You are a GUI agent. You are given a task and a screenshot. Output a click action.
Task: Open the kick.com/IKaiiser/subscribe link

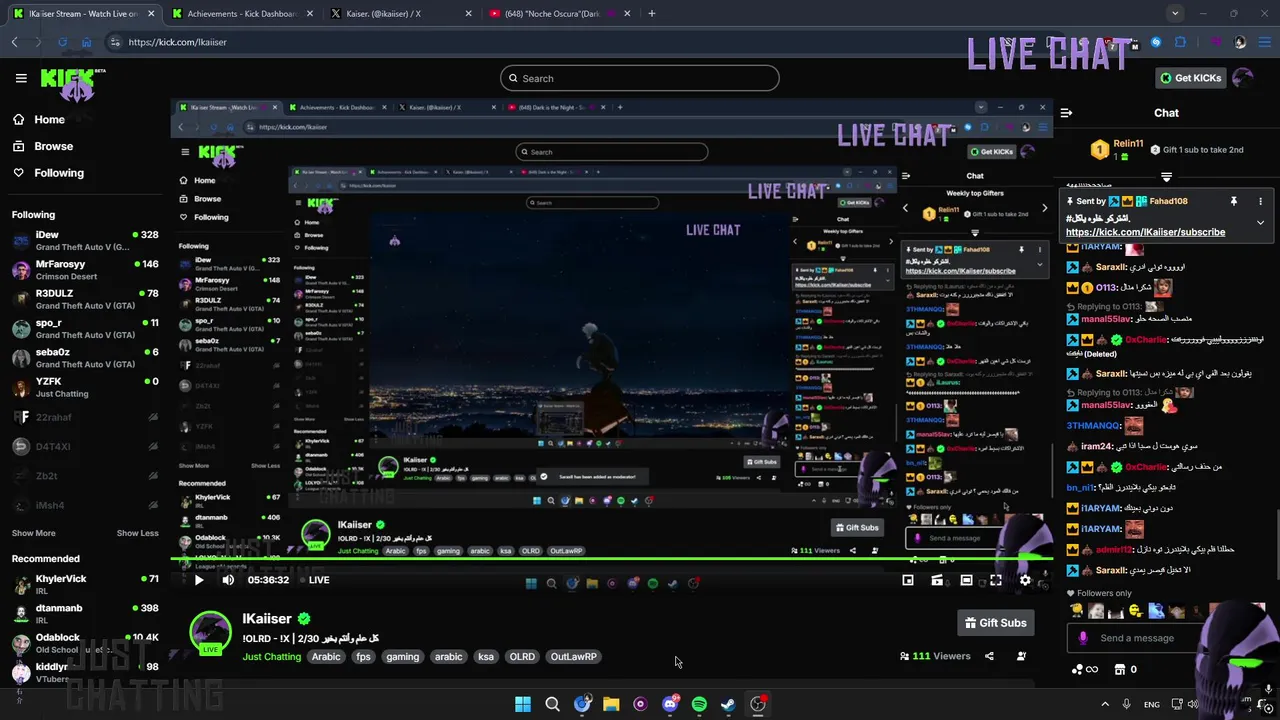1145,232
